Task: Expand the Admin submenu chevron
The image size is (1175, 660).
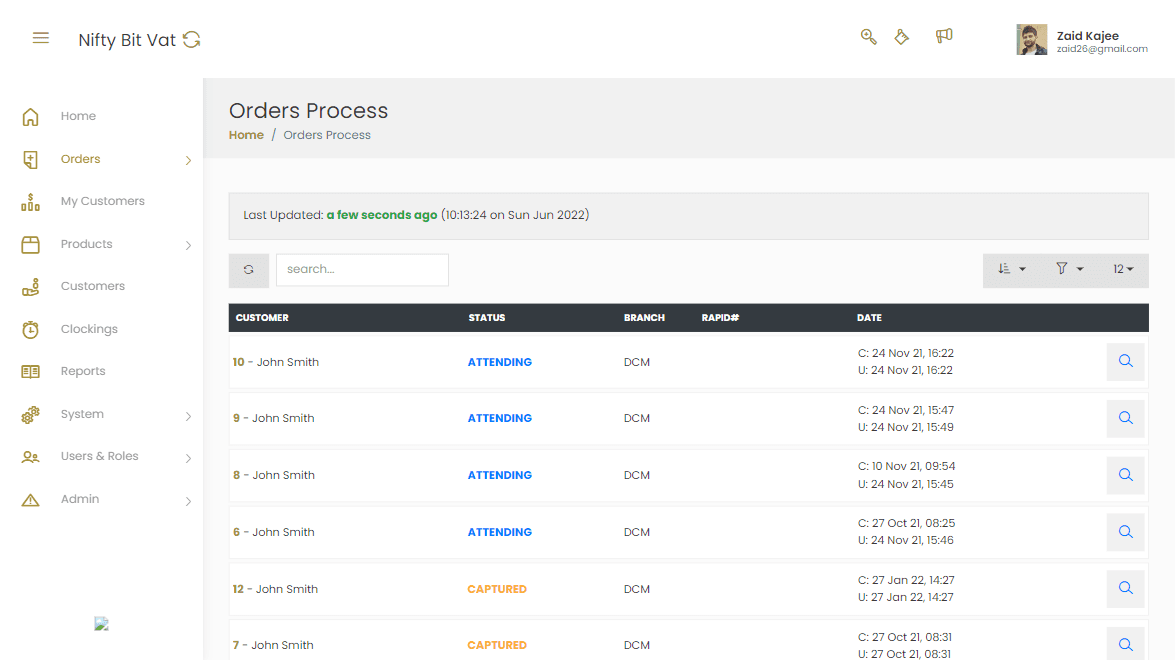Action: tap(188, 501)
